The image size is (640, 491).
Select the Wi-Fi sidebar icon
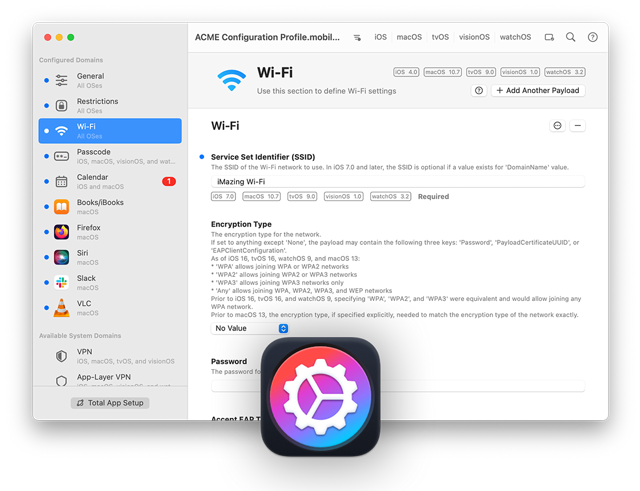click(x=61, y=131)
